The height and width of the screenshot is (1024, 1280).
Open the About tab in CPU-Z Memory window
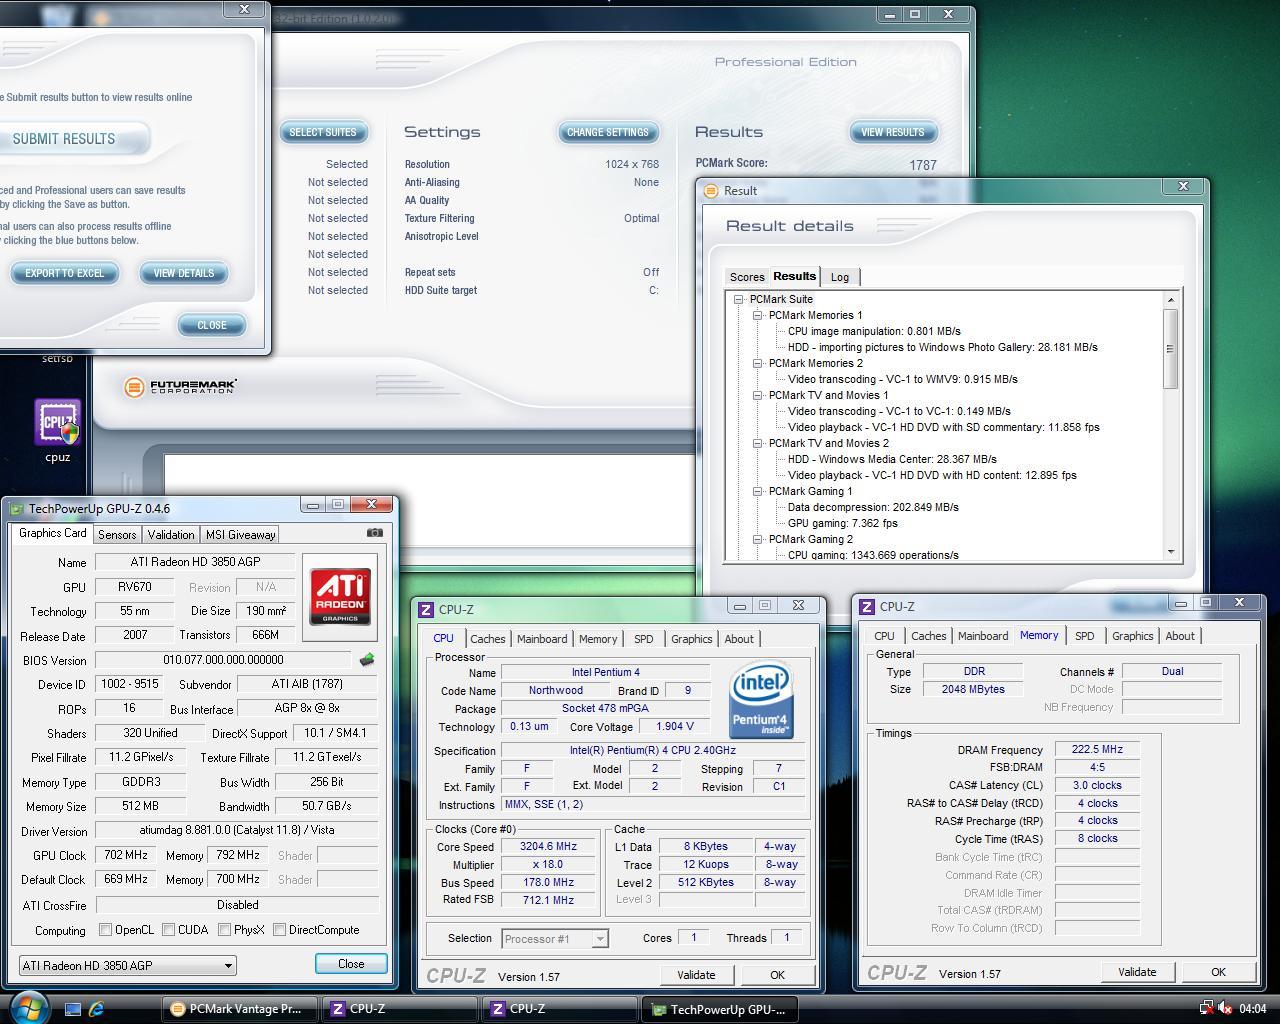[1180, 636]
